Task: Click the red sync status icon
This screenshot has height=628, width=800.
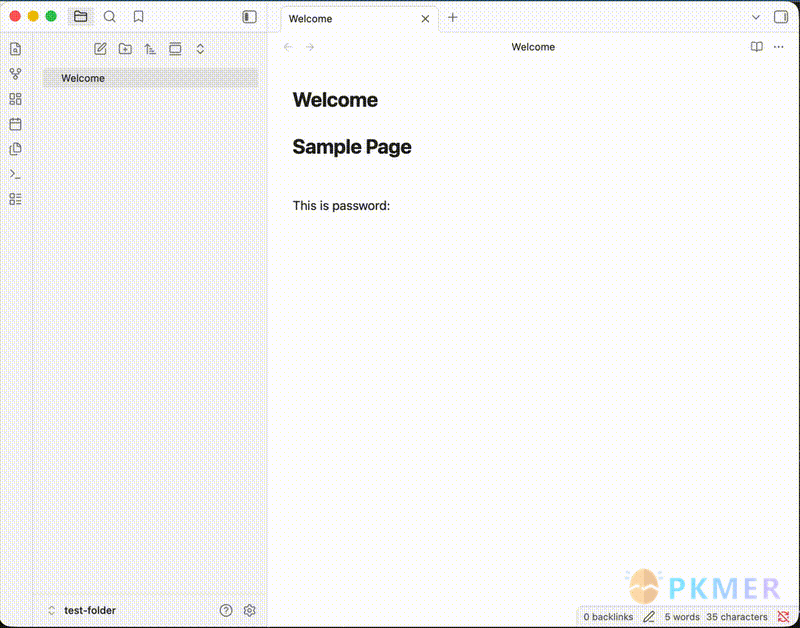Action: pos(783,617)
